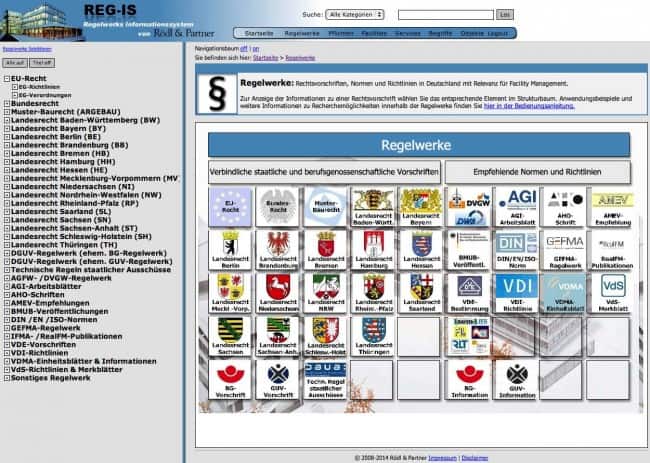This screenshot has height=463, width=650.
Task: Collapse the EU-Recht tree node
Action: pyautogui.click(x=7, y=78)
